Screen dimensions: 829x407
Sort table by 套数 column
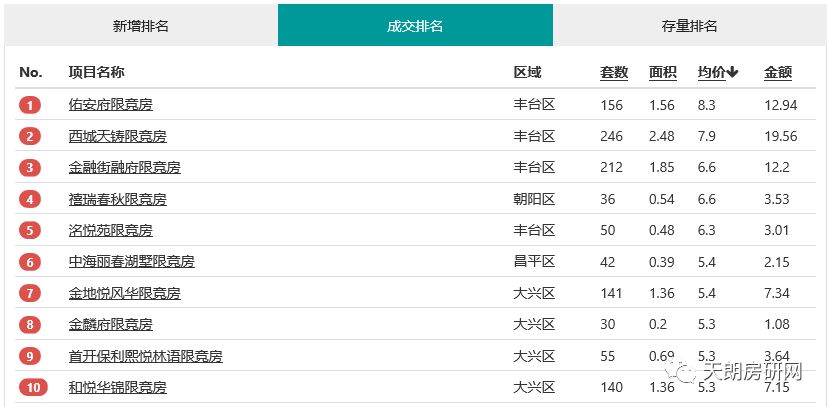tap(614, 72)
